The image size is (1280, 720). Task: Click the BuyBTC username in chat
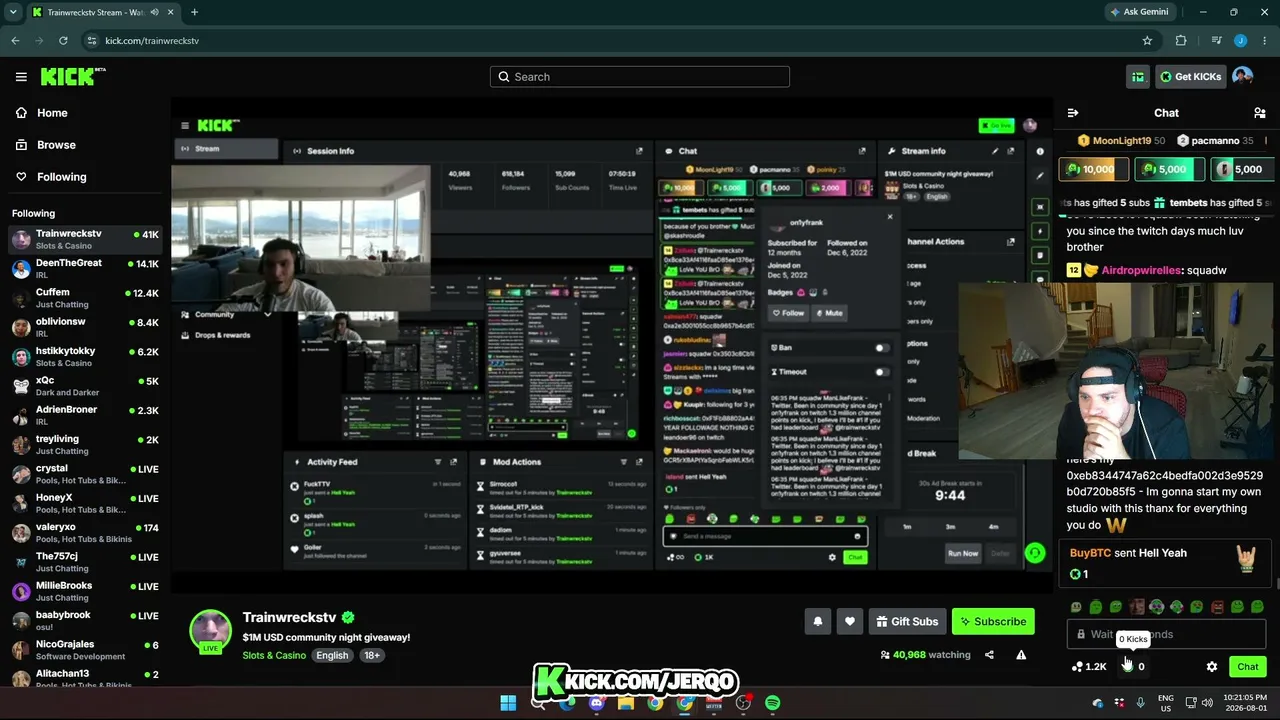coord(1089,553)
